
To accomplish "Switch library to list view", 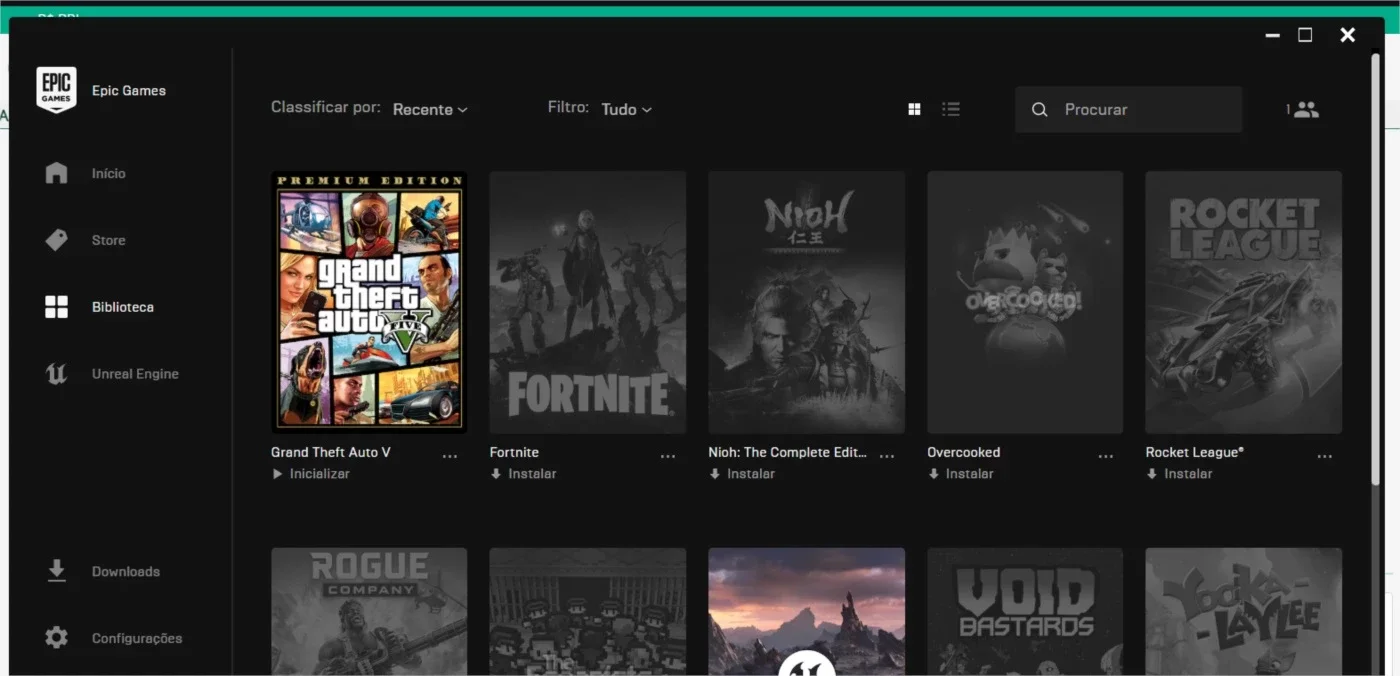I will click(x=951, y=109).
